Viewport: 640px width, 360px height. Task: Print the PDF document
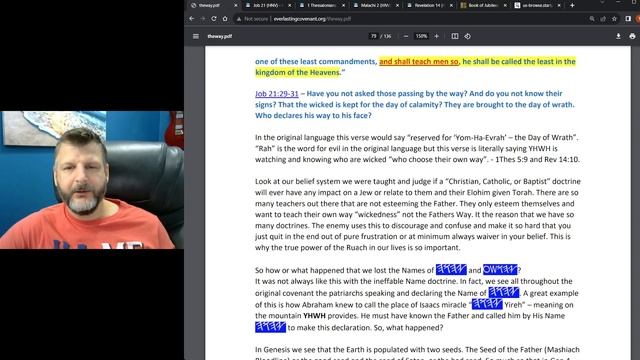(x=632, y=36)
